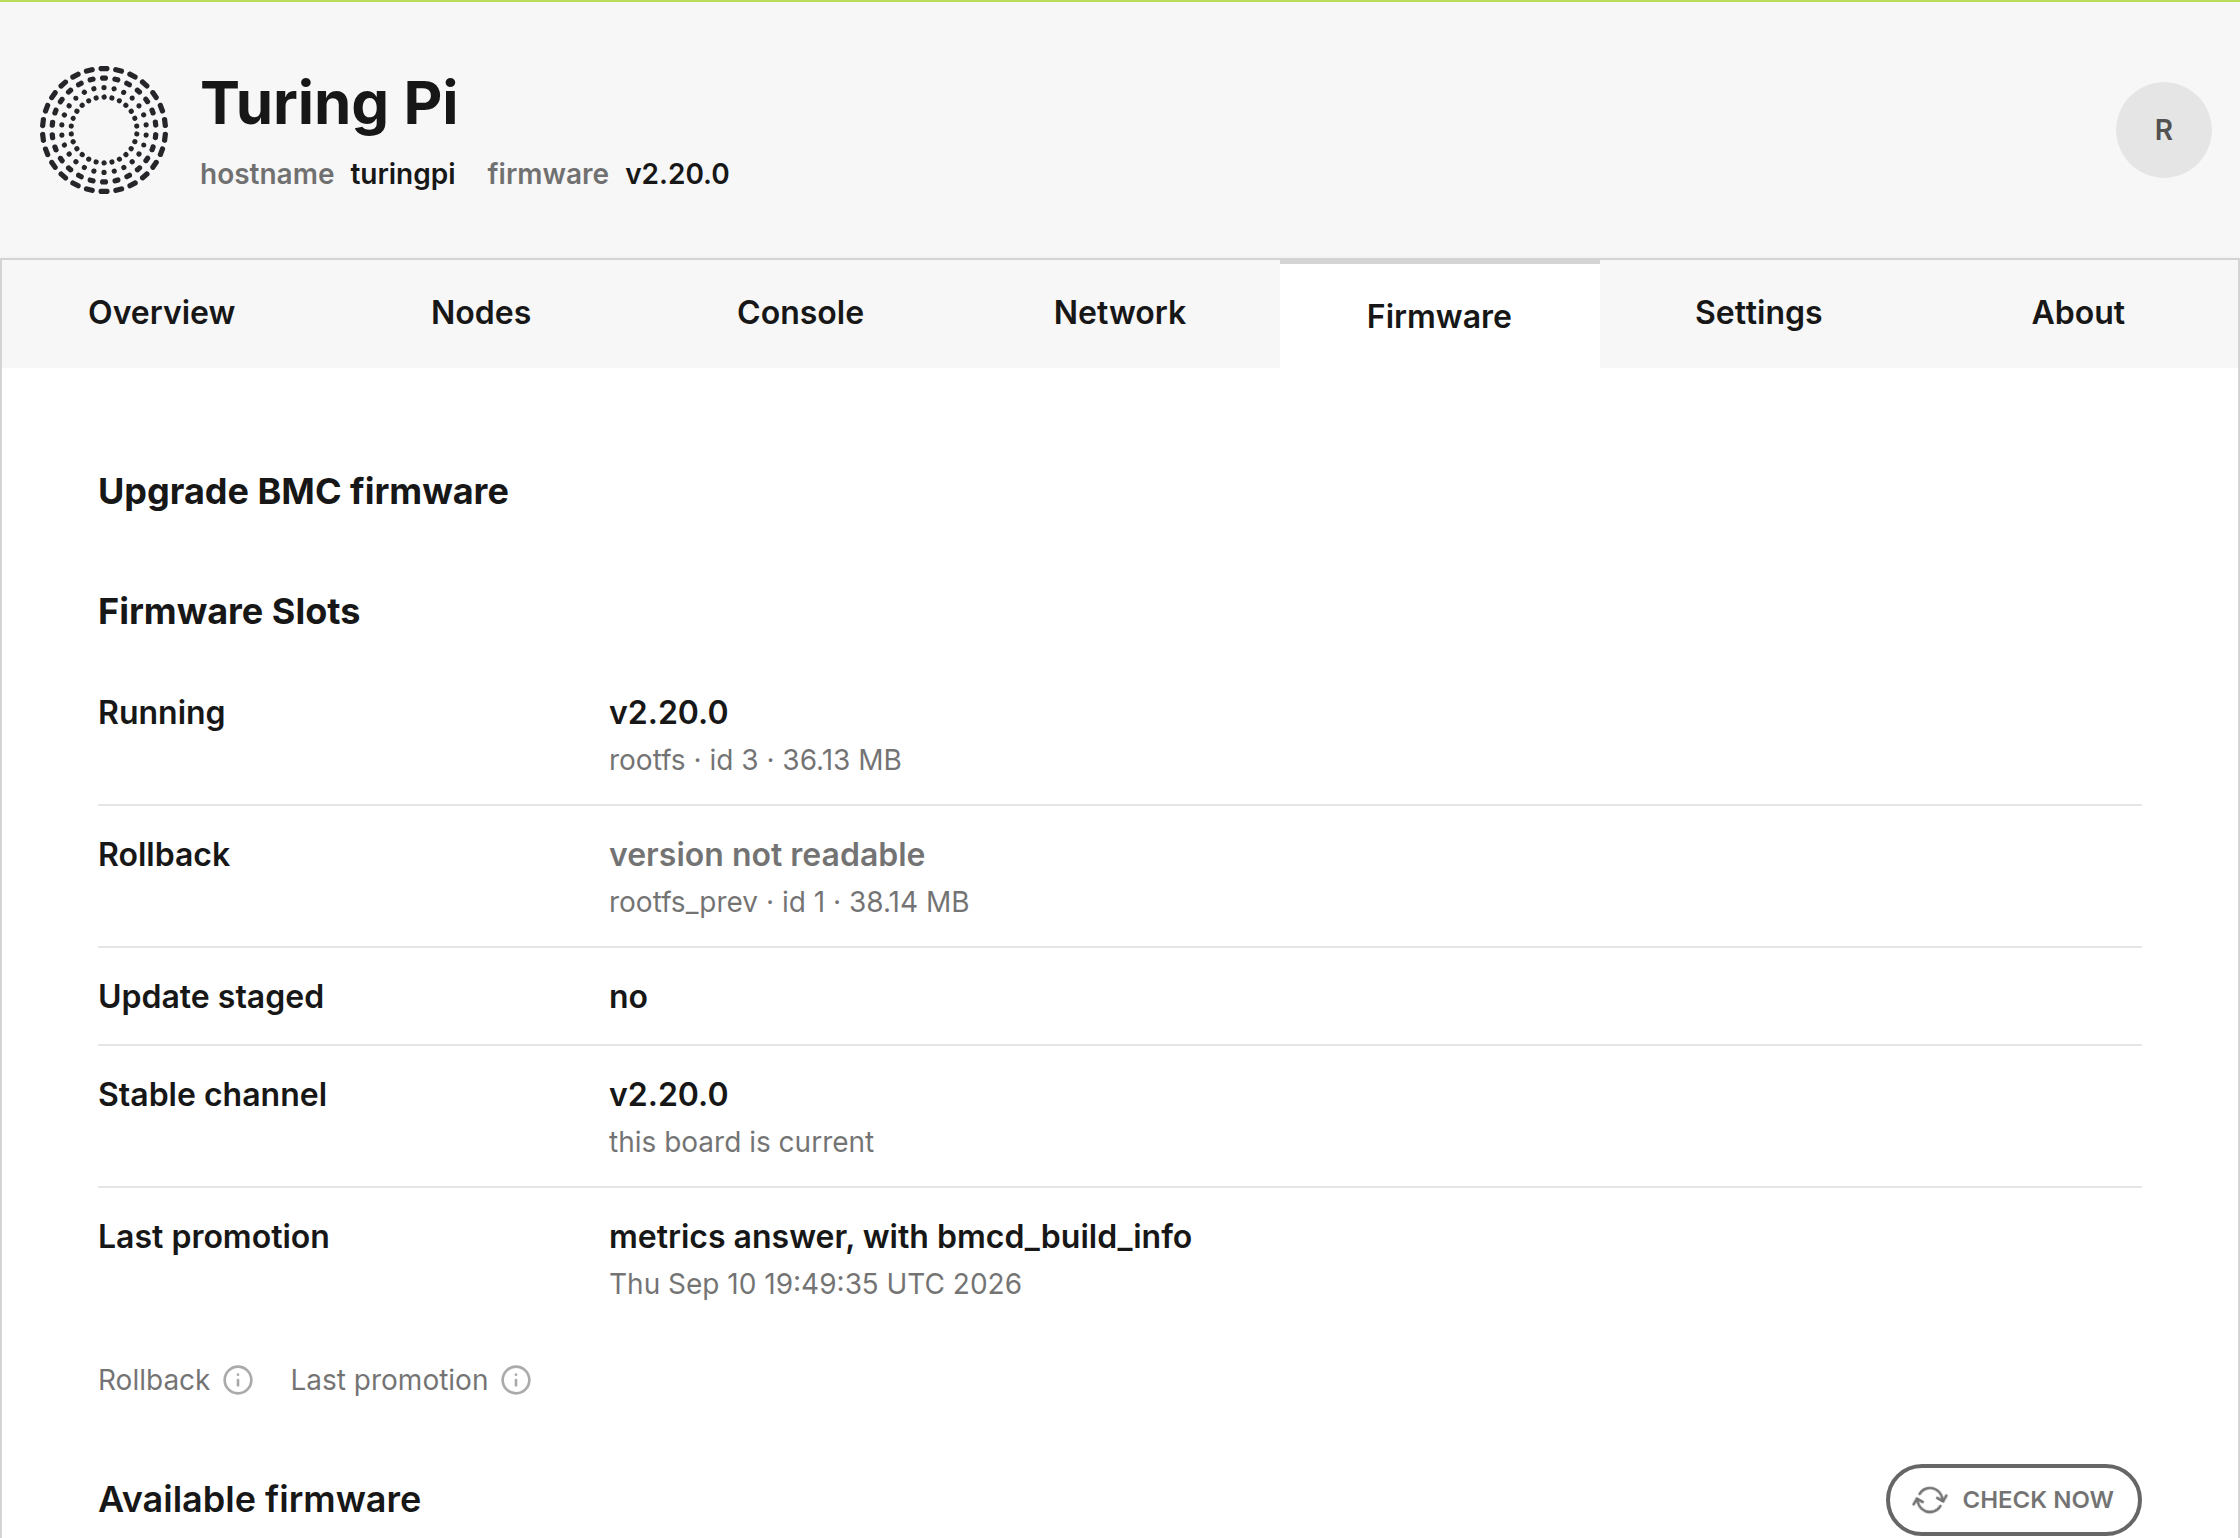Click timestamp 'Thu Sep 10 19:49:35 UTC 2026'
The height and width of the screenshot is (1538, 2240).
[x=815, y=1284]
